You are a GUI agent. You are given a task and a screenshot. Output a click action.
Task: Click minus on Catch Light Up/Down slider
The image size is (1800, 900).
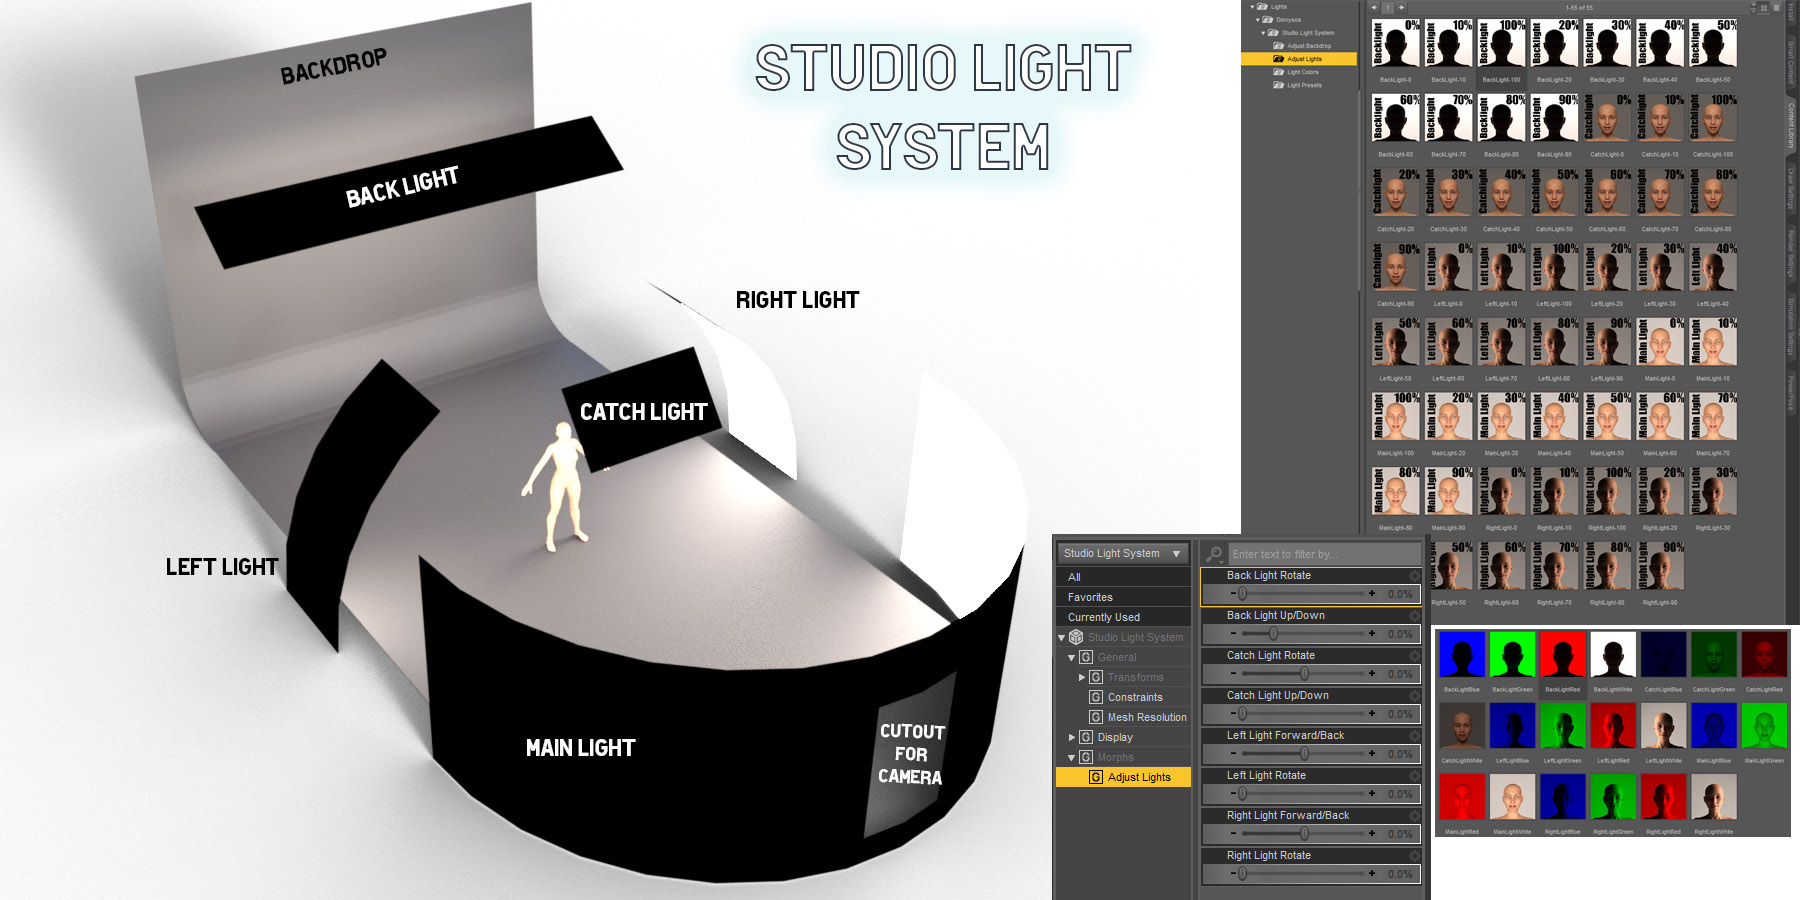click(1233, 714)
